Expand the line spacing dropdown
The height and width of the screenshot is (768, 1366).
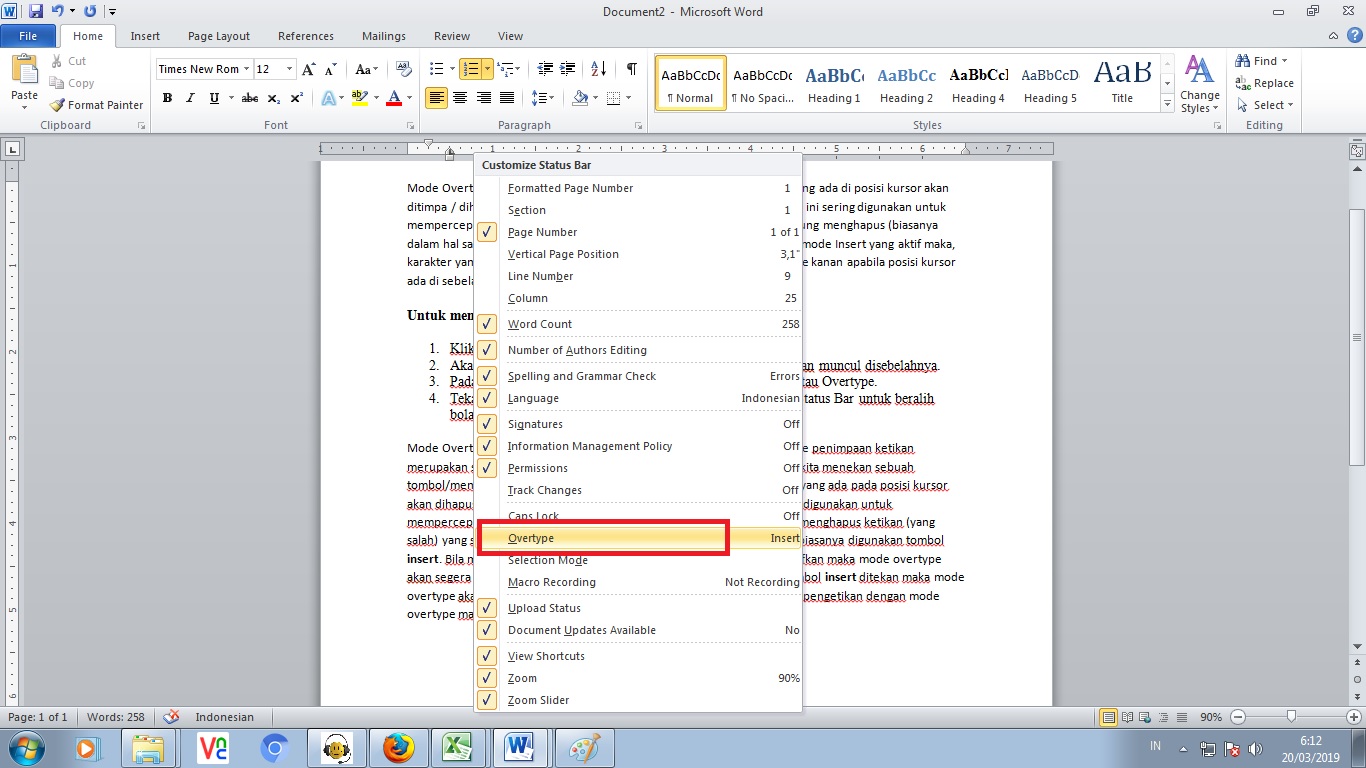(543, 98)
